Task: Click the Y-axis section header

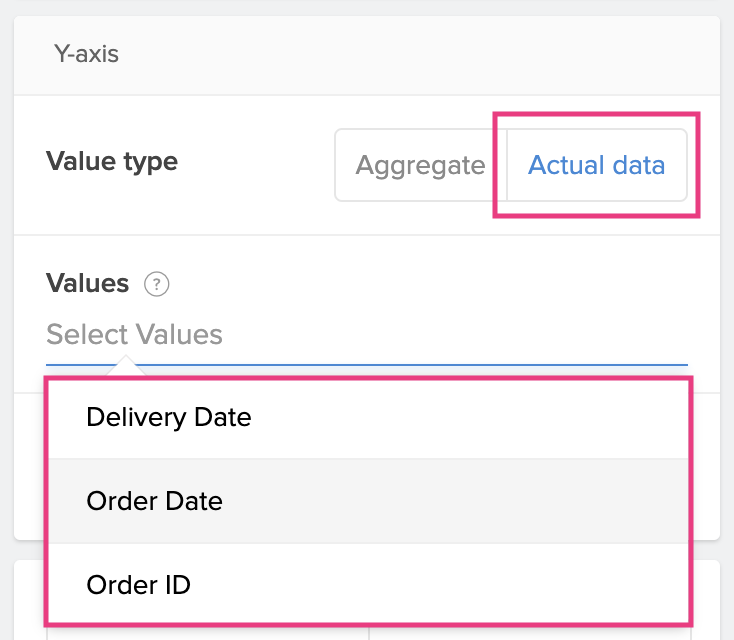Action: click(x=86, y=54)
